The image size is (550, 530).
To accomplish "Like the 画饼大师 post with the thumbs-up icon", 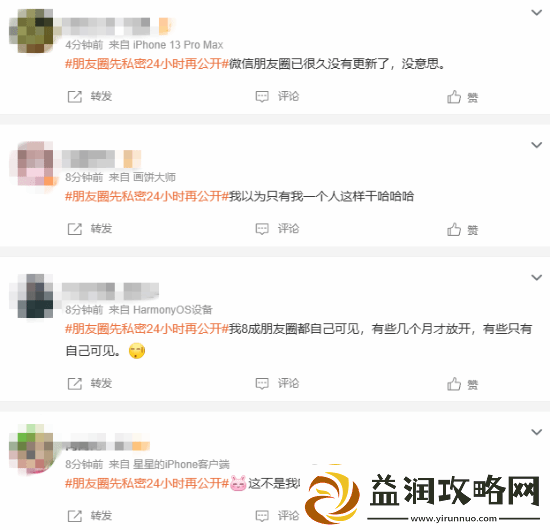I will click(x=454, y=229).
